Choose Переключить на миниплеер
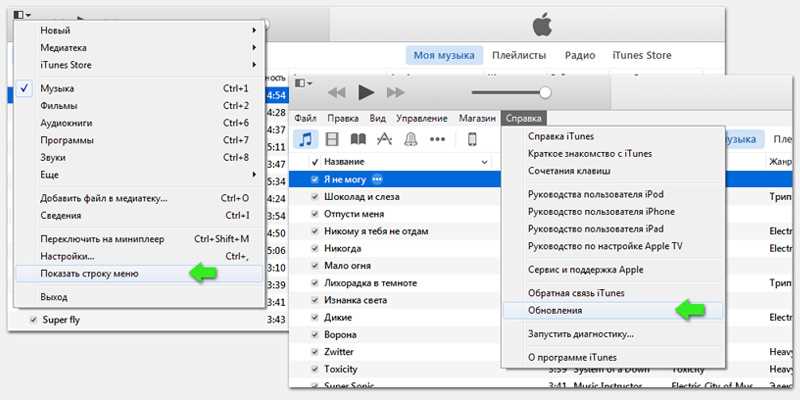The image size is (800, 400). tap(140, 239)
